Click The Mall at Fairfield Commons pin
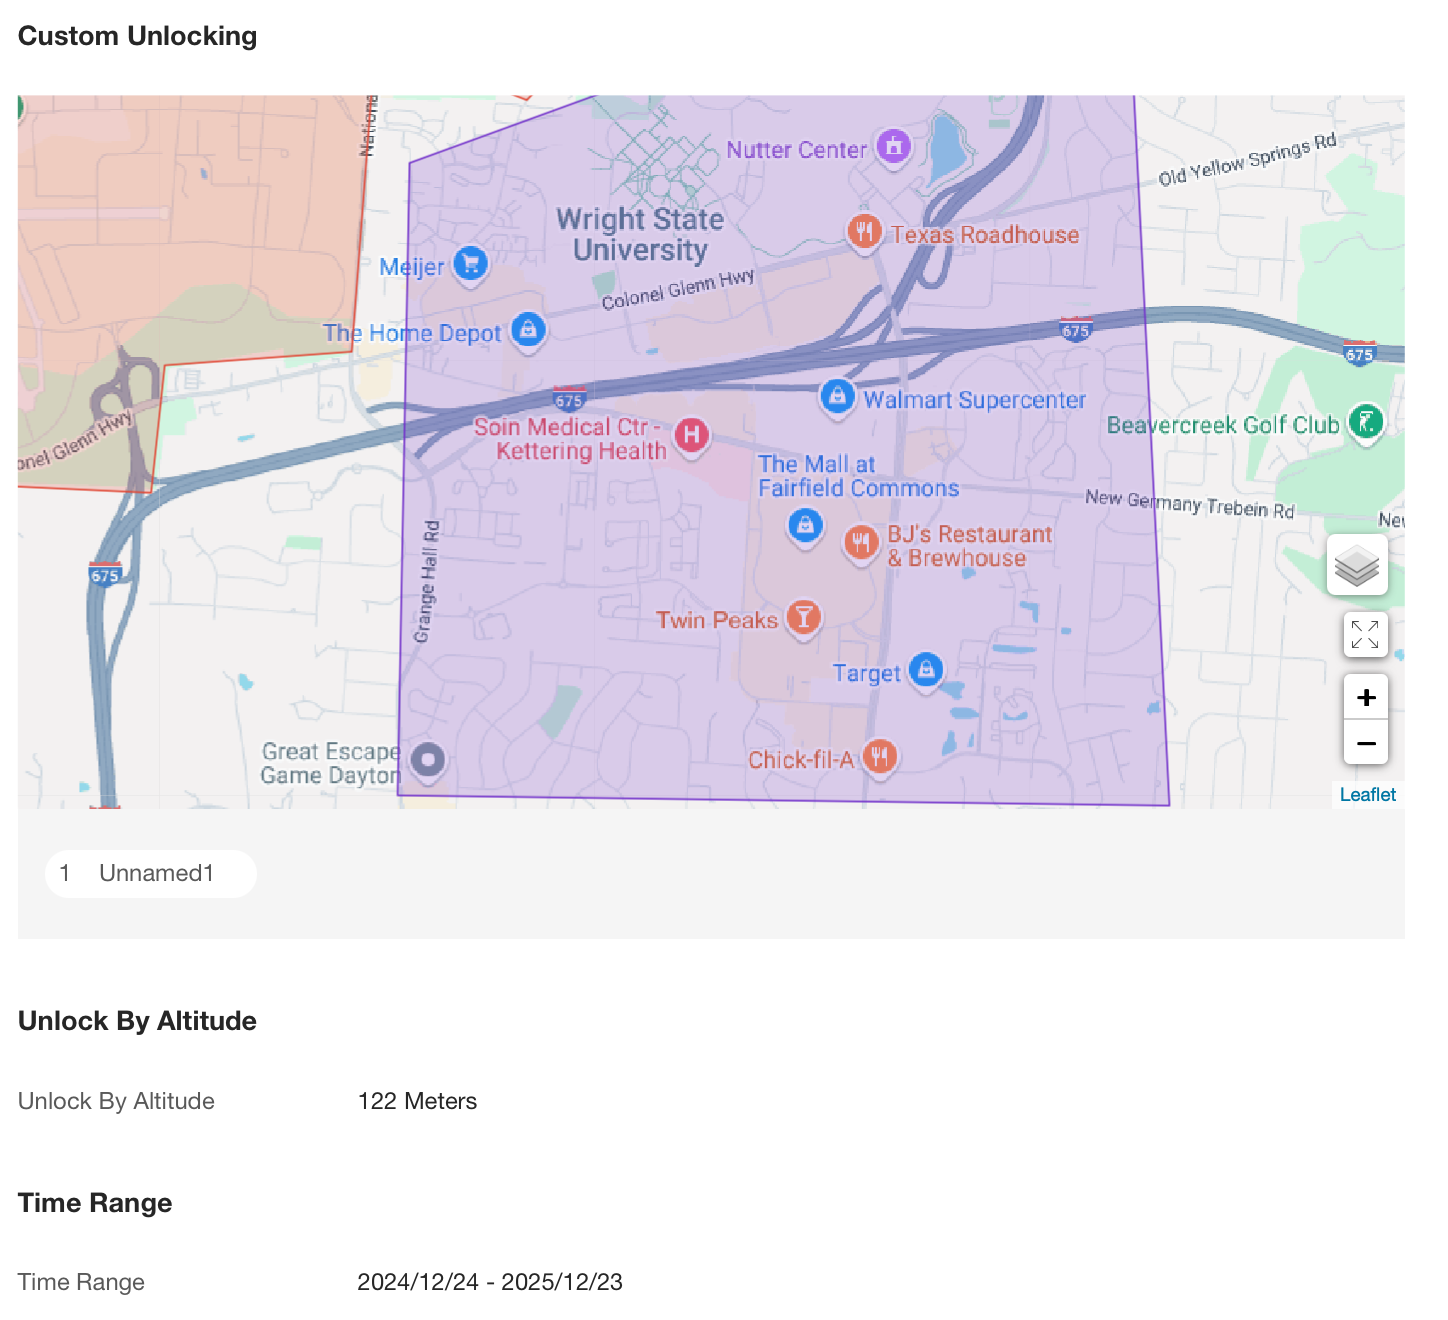 coord(805,525)
